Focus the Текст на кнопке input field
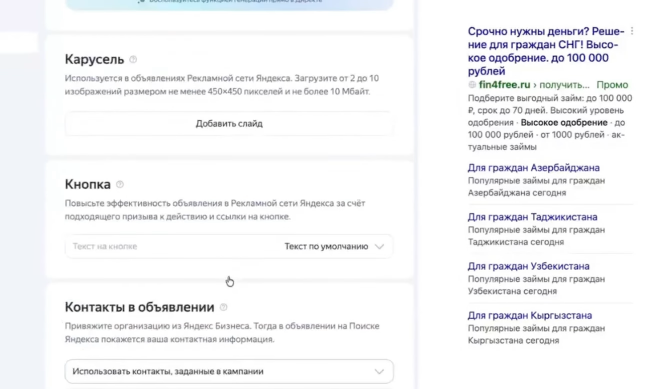The width and height of the screenshot is (661, 389). (x=169, y=246)
